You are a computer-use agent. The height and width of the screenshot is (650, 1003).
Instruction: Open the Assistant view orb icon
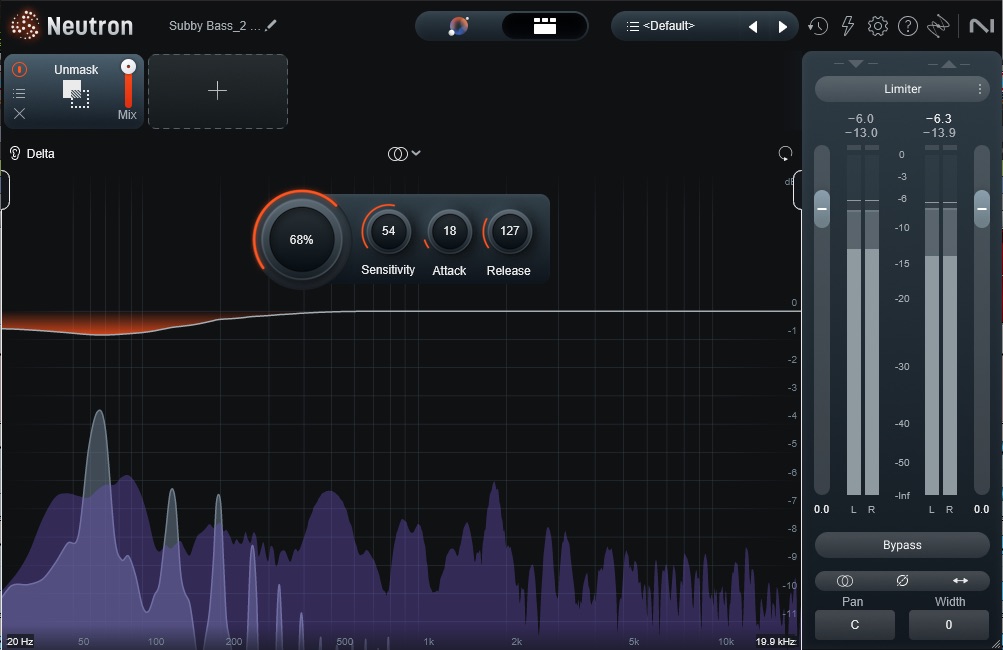pos(459,26)
